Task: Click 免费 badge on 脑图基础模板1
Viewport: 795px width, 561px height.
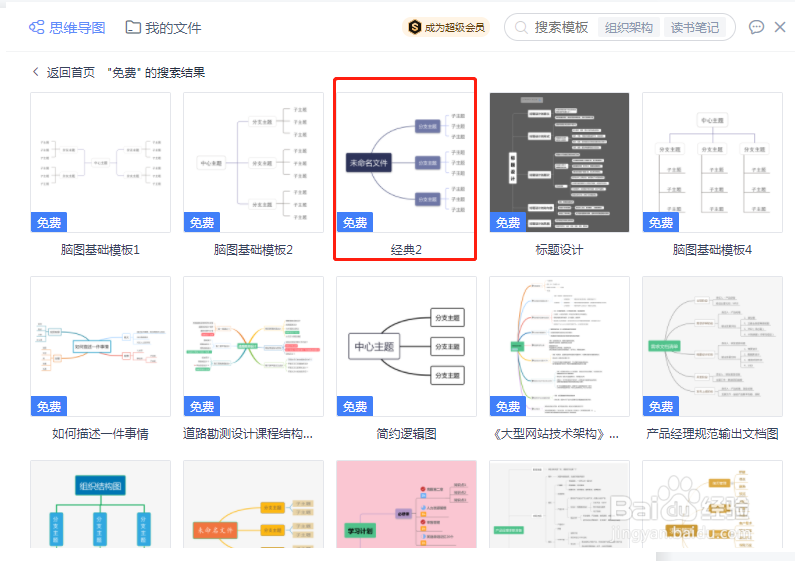Action: coord(49,223)
